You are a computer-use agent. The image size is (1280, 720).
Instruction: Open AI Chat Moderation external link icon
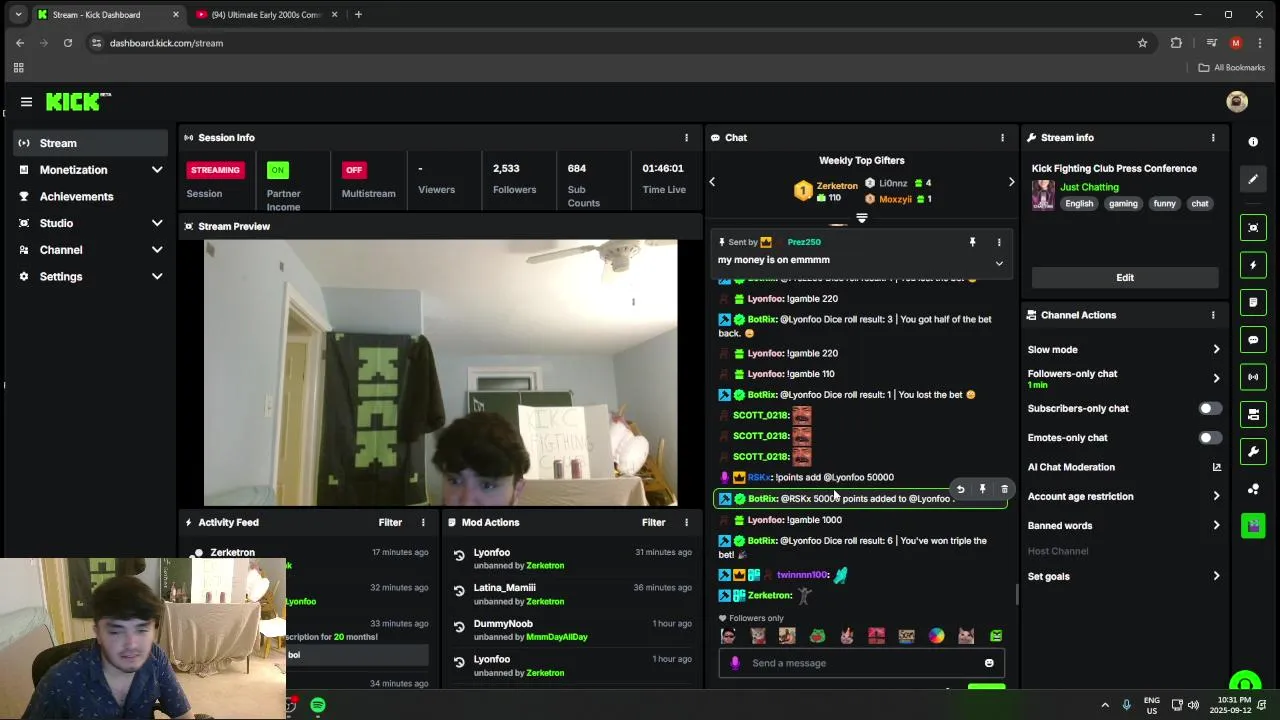coord(1216,467)
